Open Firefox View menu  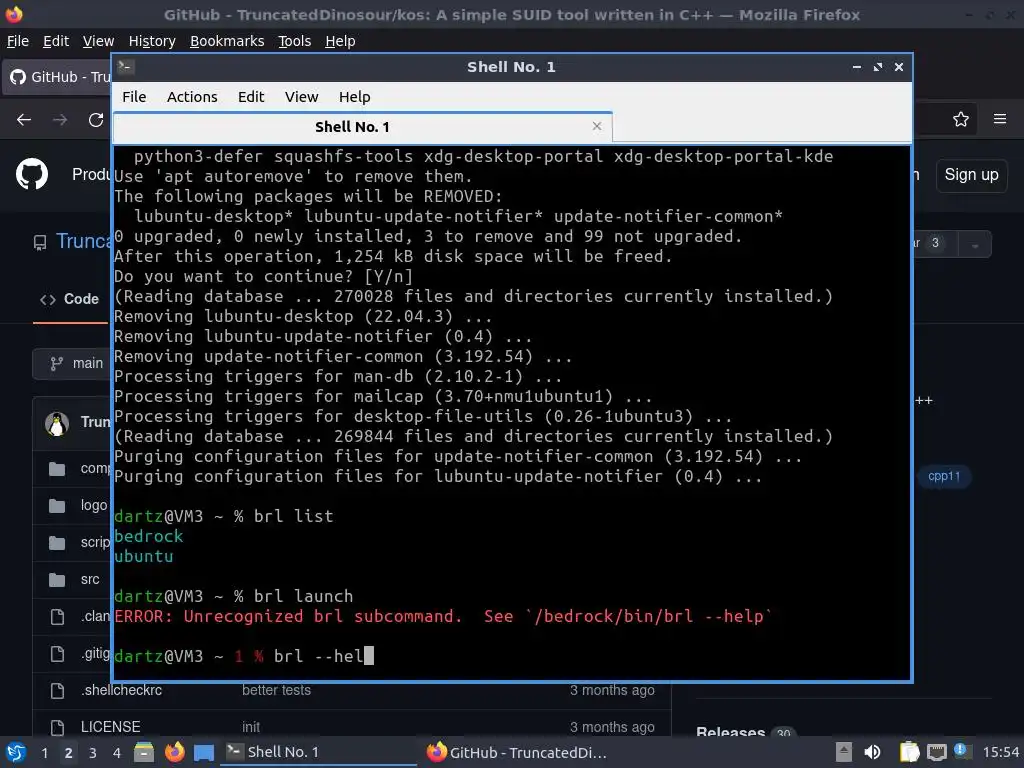click(x=98, y=41)
